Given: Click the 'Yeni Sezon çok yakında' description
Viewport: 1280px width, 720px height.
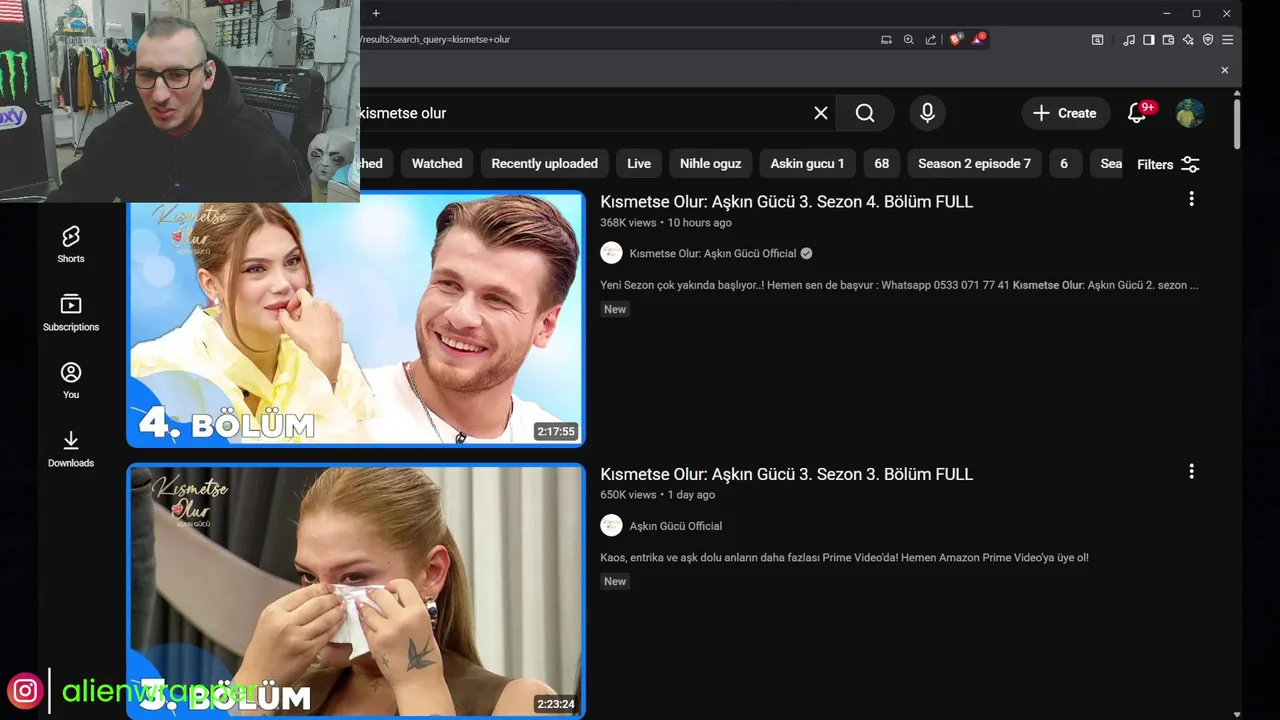Looking at the screenshot, I should (x=899, y=285).
